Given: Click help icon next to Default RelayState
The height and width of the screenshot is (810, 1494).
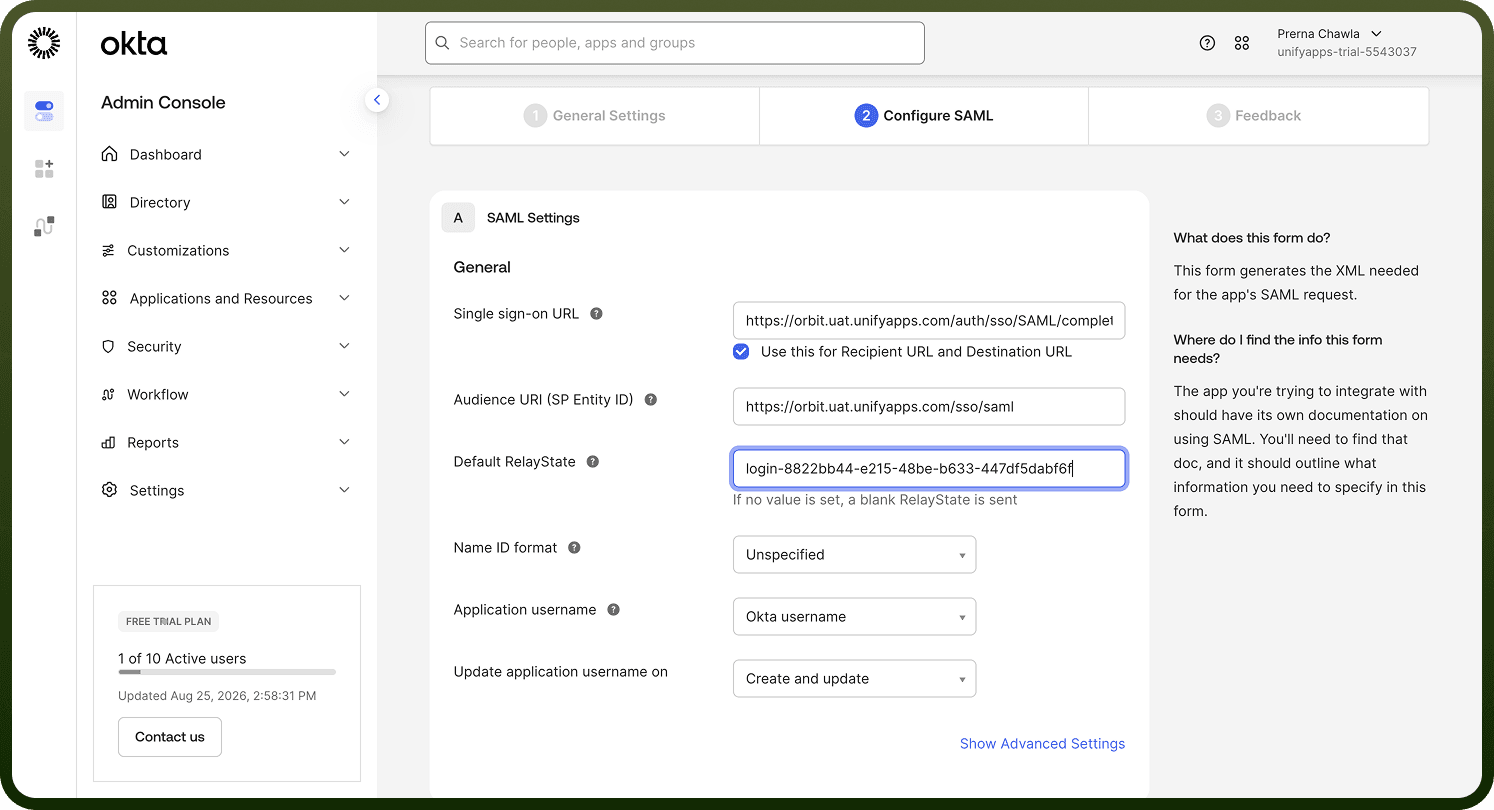Looking at the screenshot, I should (x=593, y=462).
